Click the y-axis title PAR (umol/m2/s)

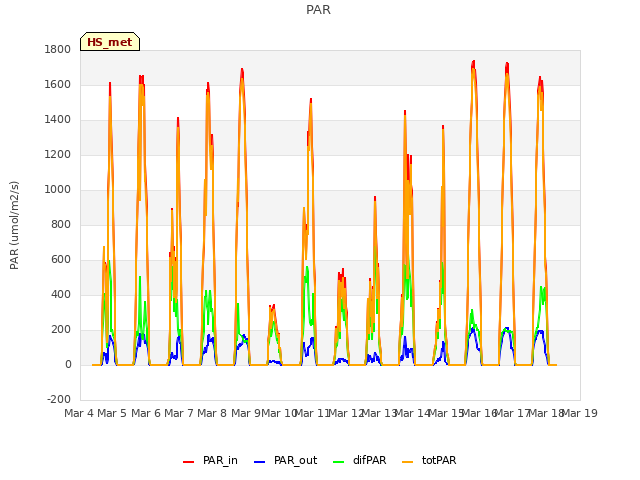14,225
